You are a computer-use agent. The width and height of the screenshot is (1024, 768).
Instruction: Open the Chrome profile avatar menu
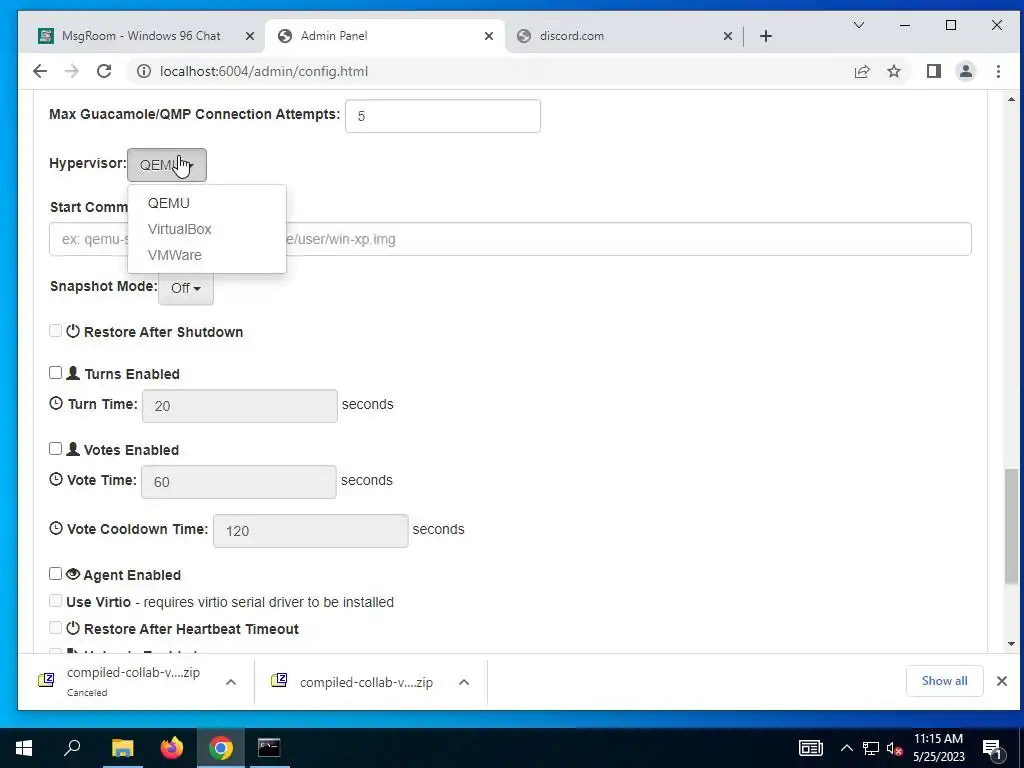tap(966, 71)
